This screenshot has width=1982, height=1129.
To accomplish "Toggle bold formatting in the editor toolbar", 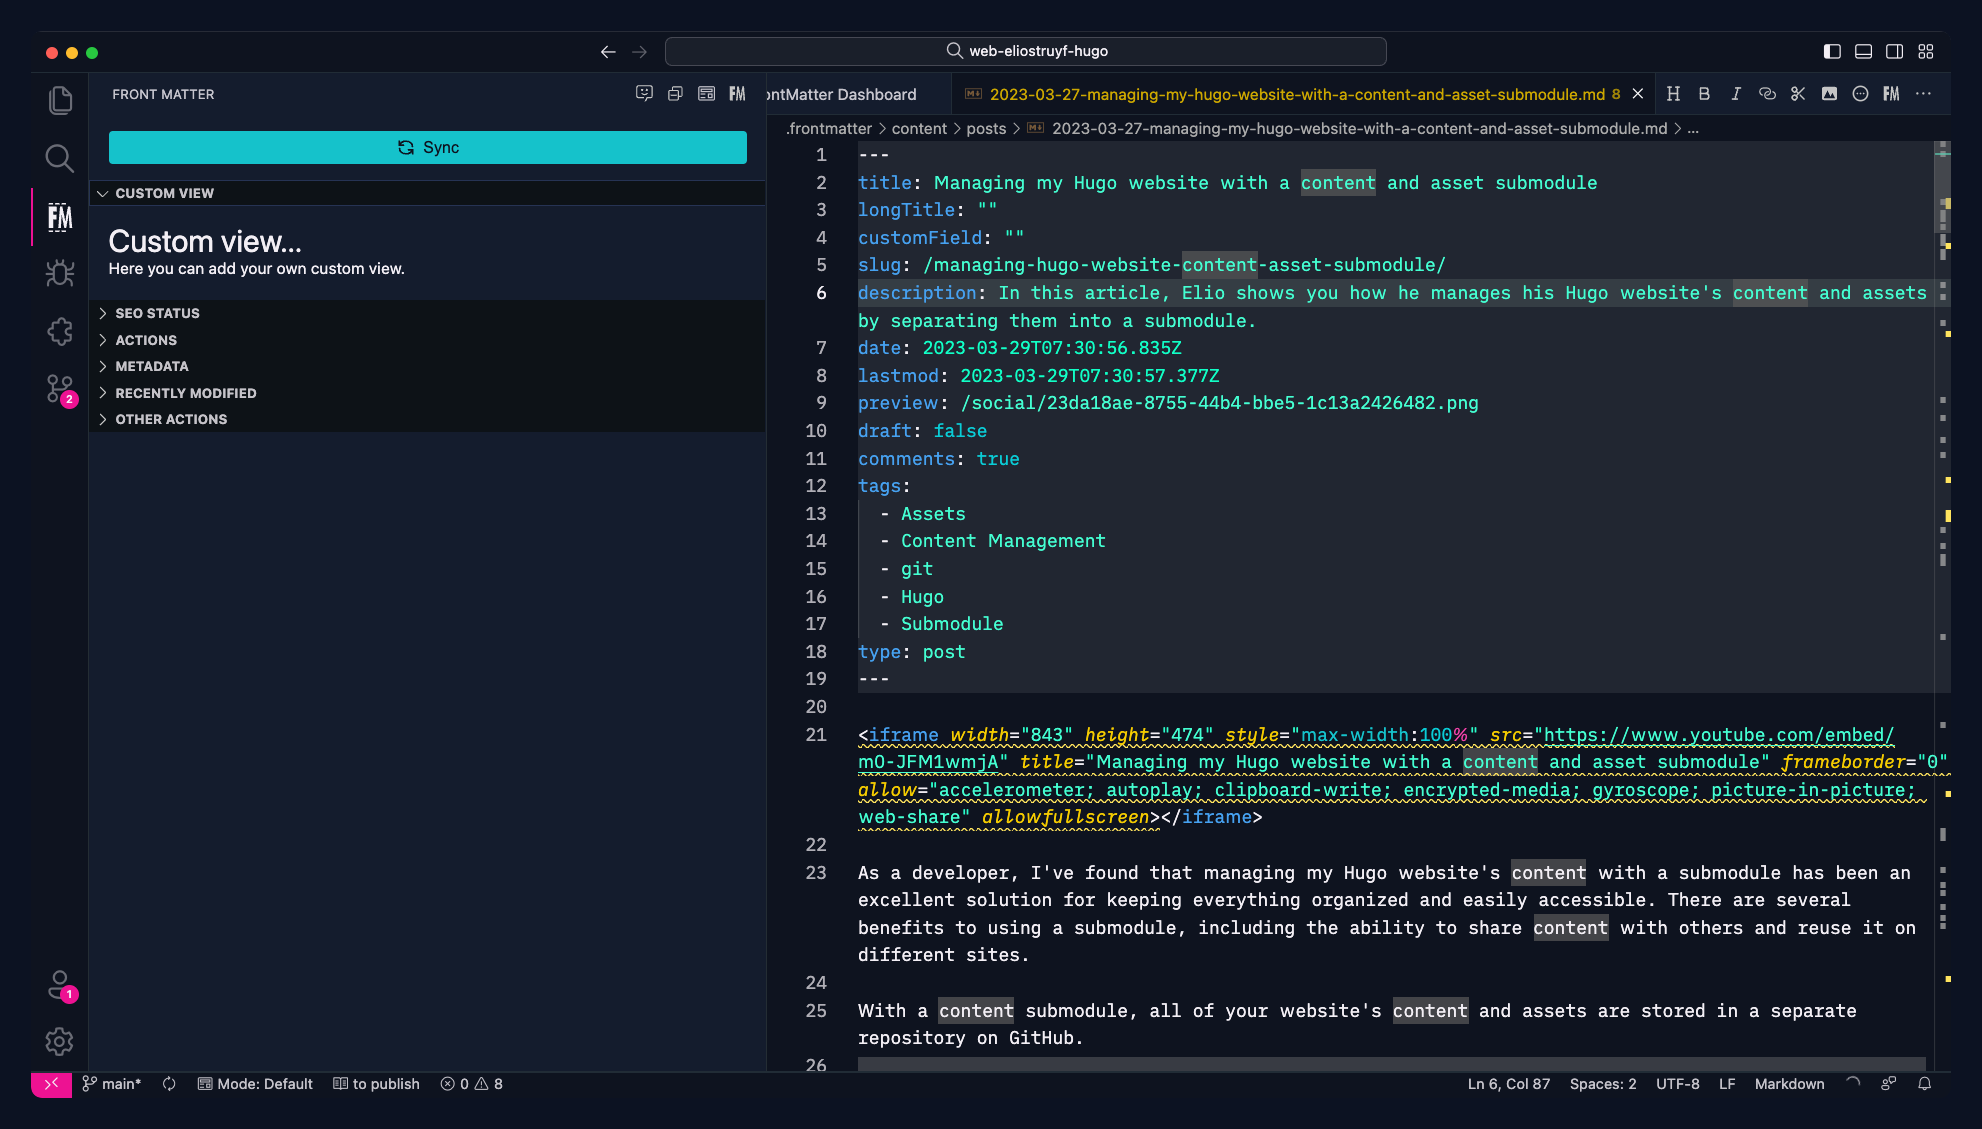I will 1705,93.
